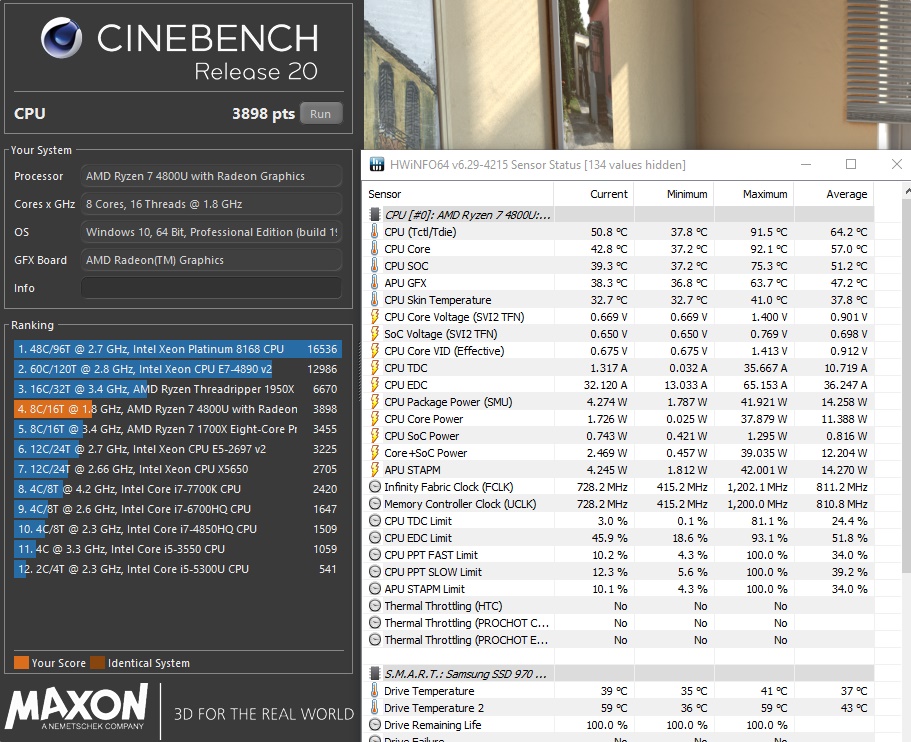Image resolution: width=911 pixels, height=742 pixels.
Task: Click the Drive Remaining Life row label
Action: tap(432, 725)
